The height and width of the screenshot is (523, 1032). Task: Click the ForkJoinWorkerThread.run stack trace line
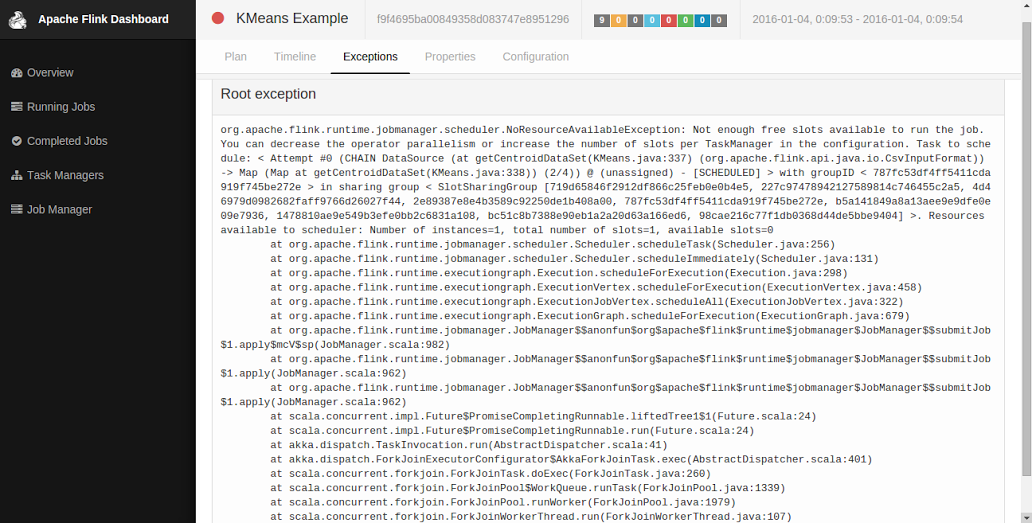click(x=530, y=518)
